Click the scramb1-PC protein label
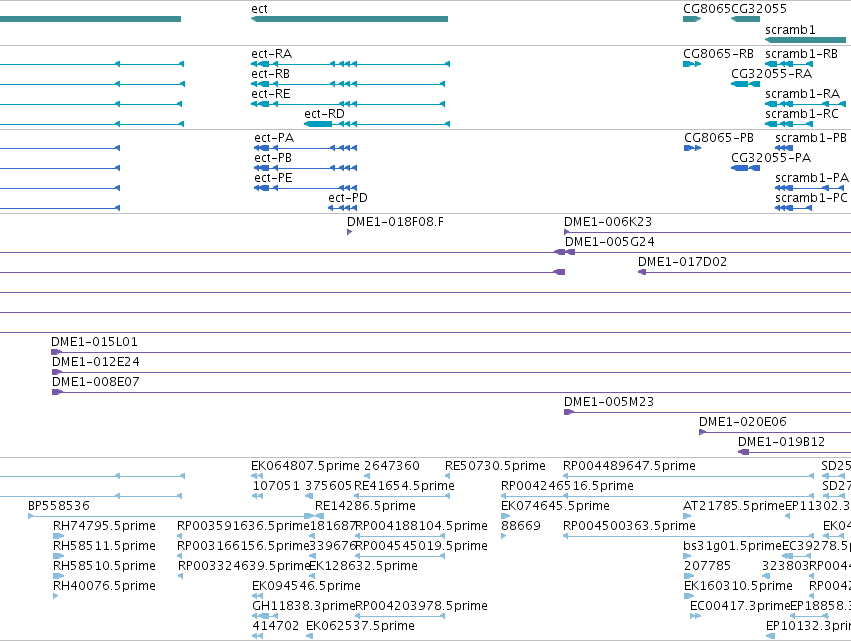The image size is (851, 641). [x=811, y=198]
